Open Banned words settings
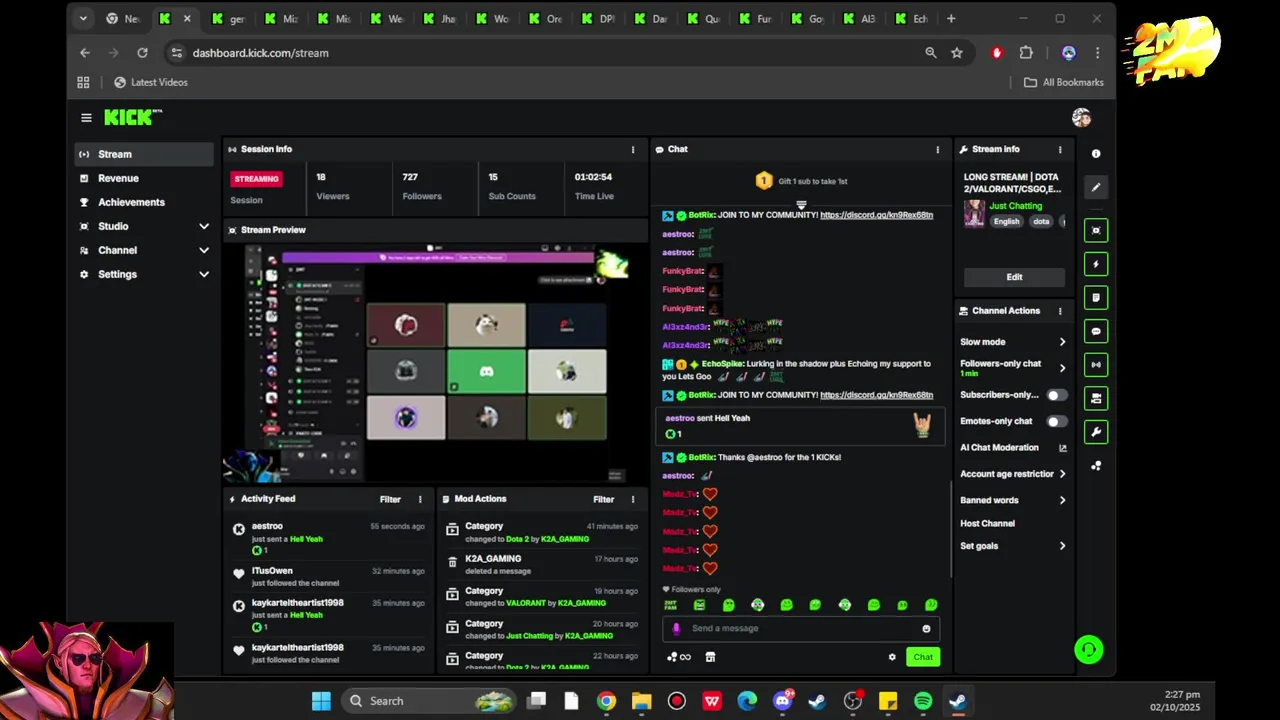Viewport: 1280px width, 720px height. tap(1012, 500)
